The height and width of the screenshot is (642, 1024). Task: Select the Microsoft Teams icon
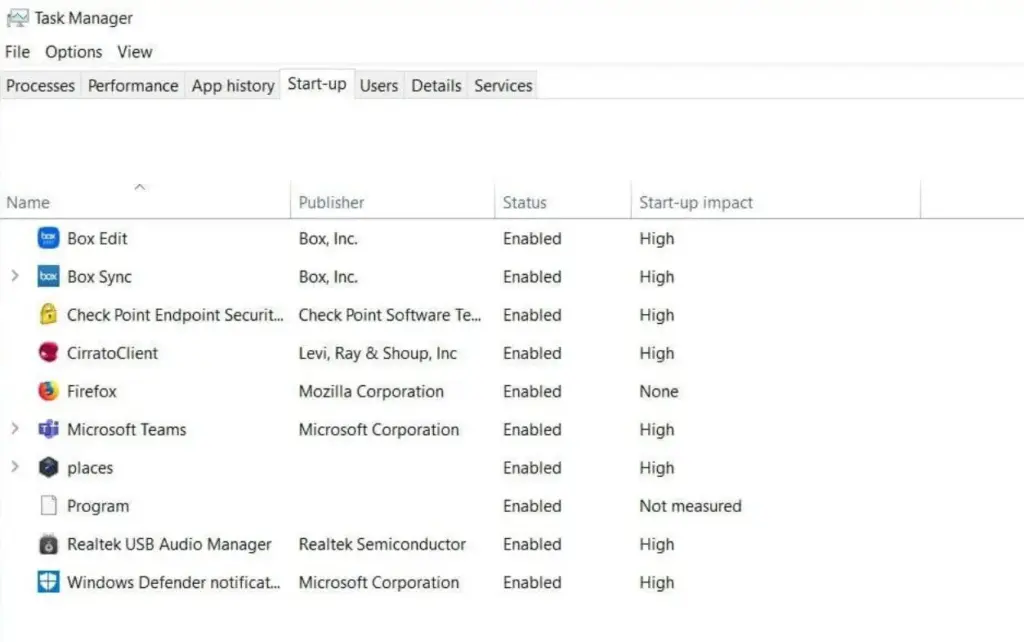click(48, 430)
